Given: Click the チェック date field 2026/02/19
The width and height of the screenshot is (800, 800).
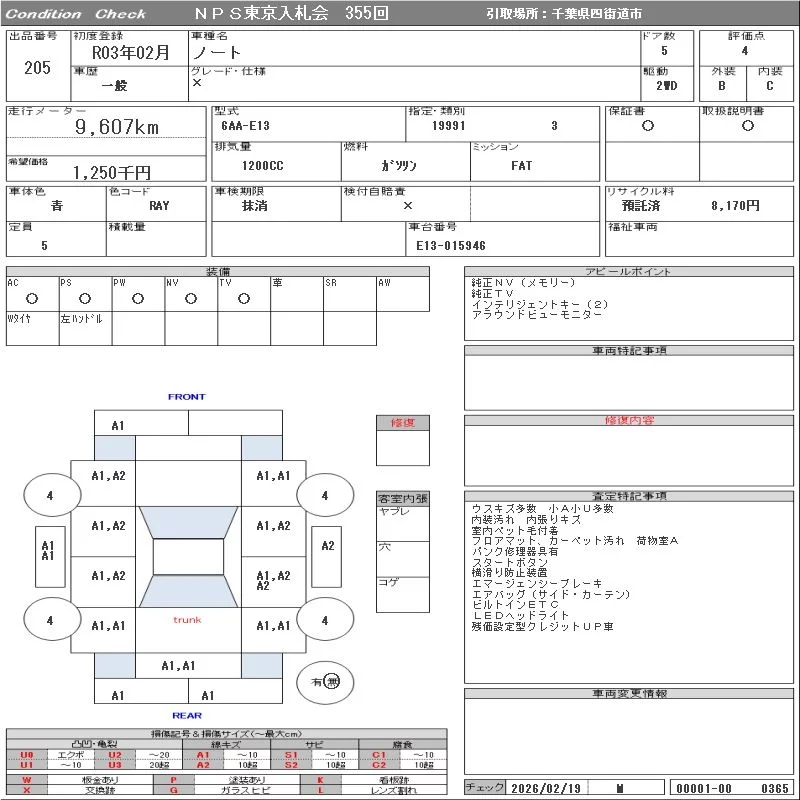Looking at the screenshot, I should [546, 788].
